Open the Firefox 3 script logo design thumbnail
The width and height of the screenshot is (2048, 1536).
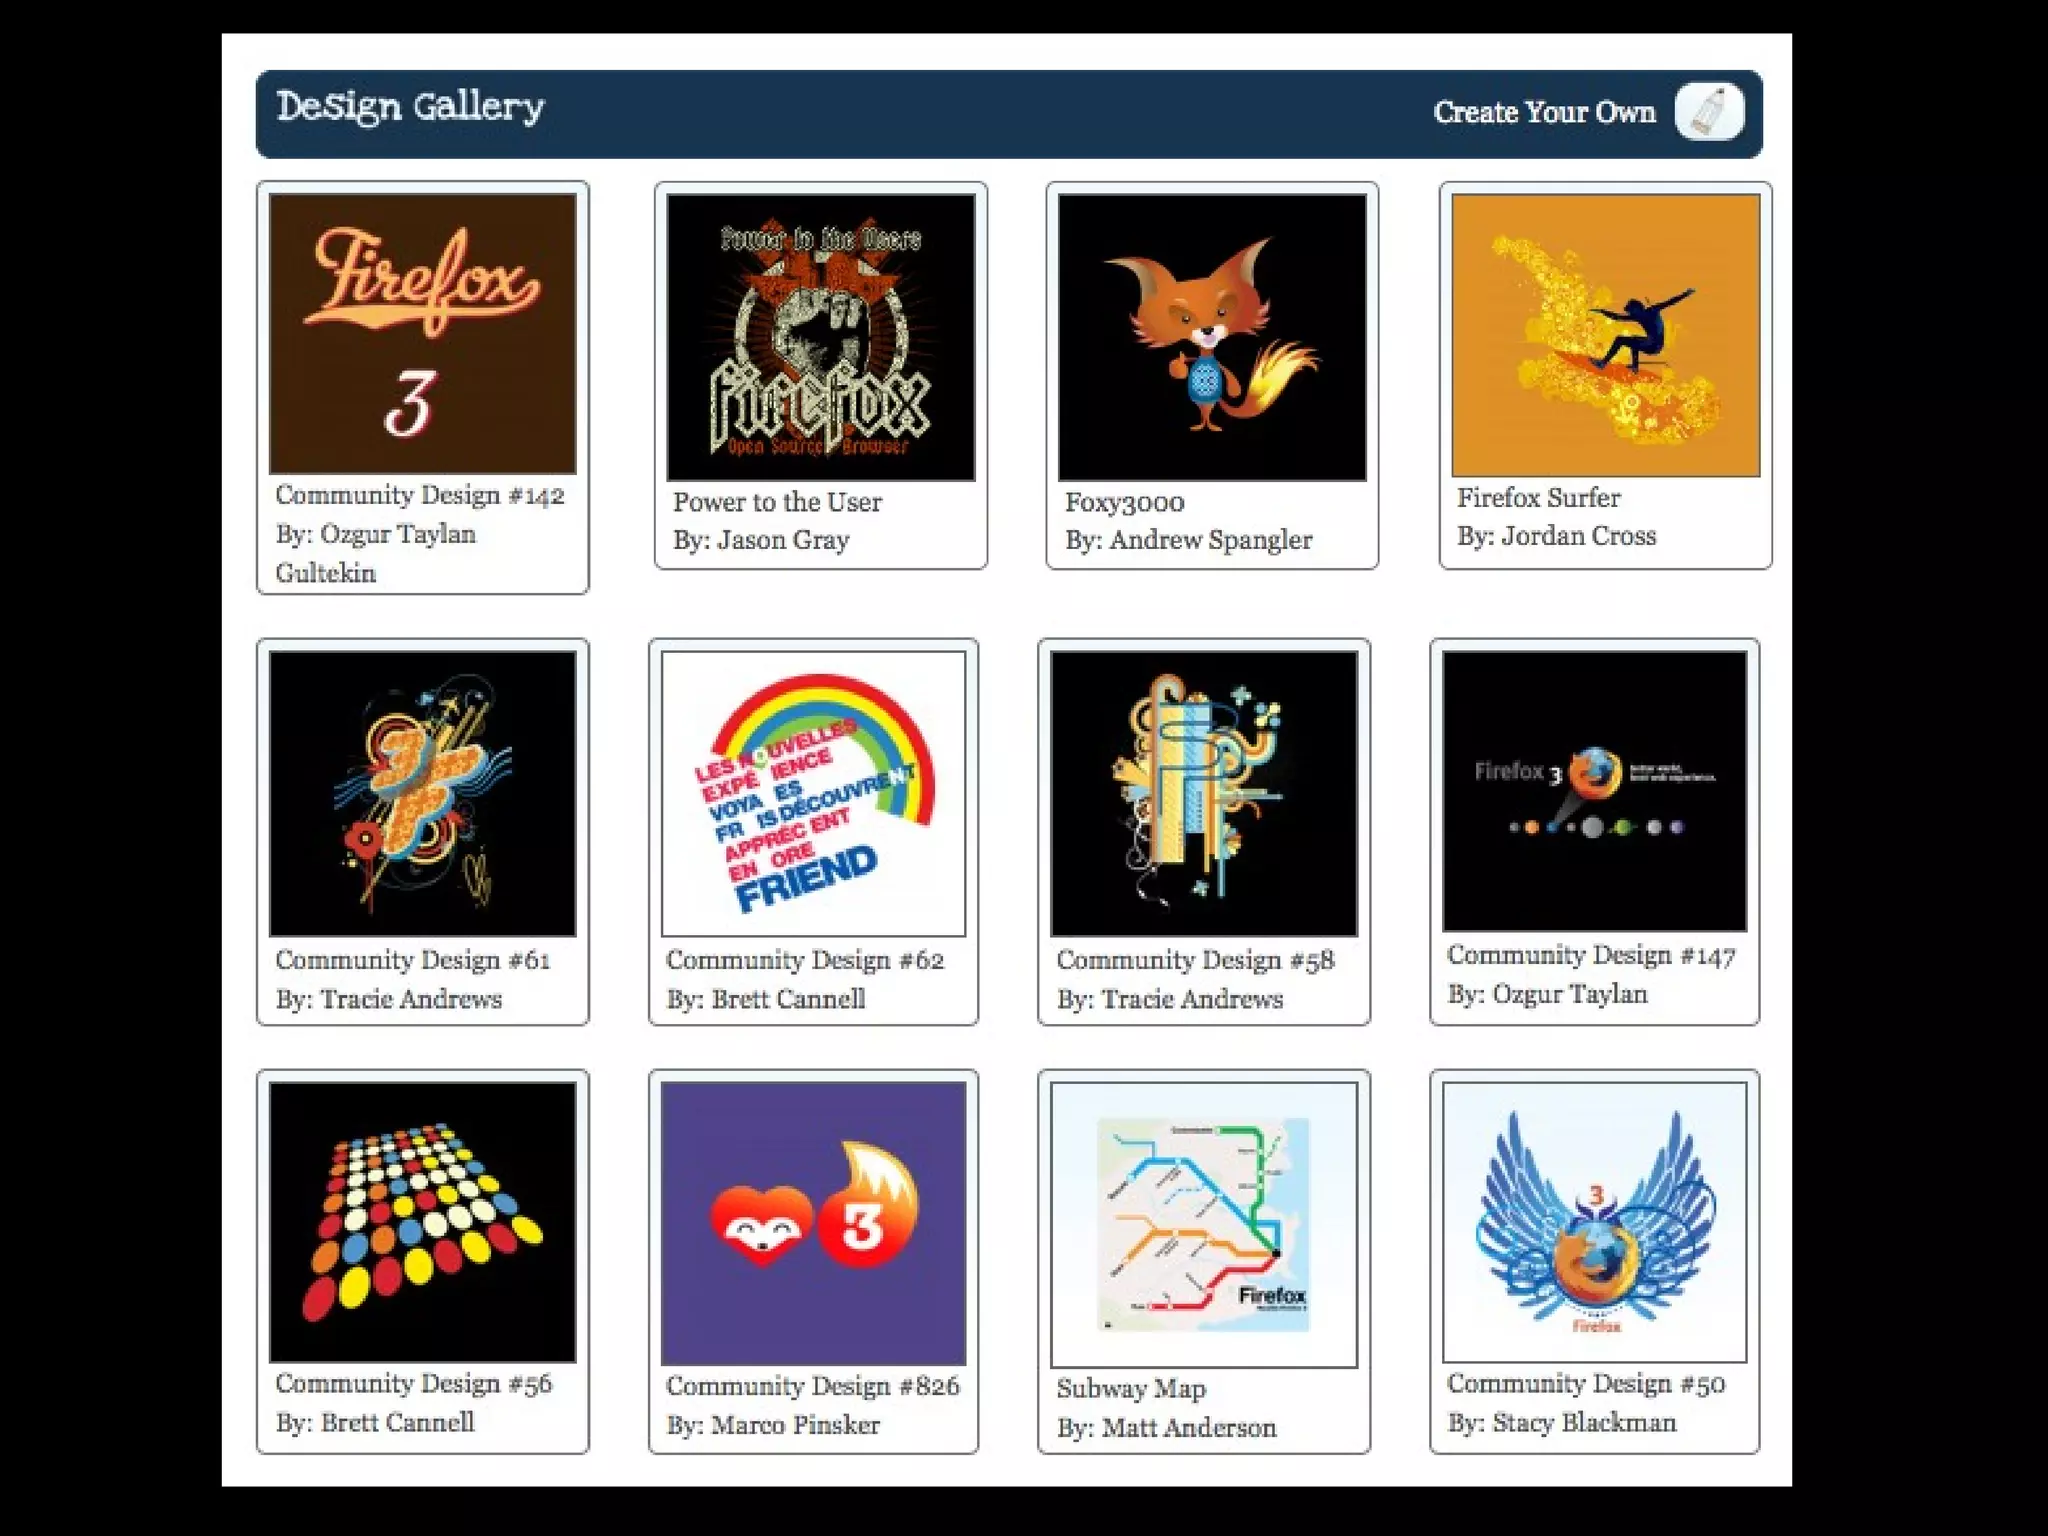[x=422, y=333]
